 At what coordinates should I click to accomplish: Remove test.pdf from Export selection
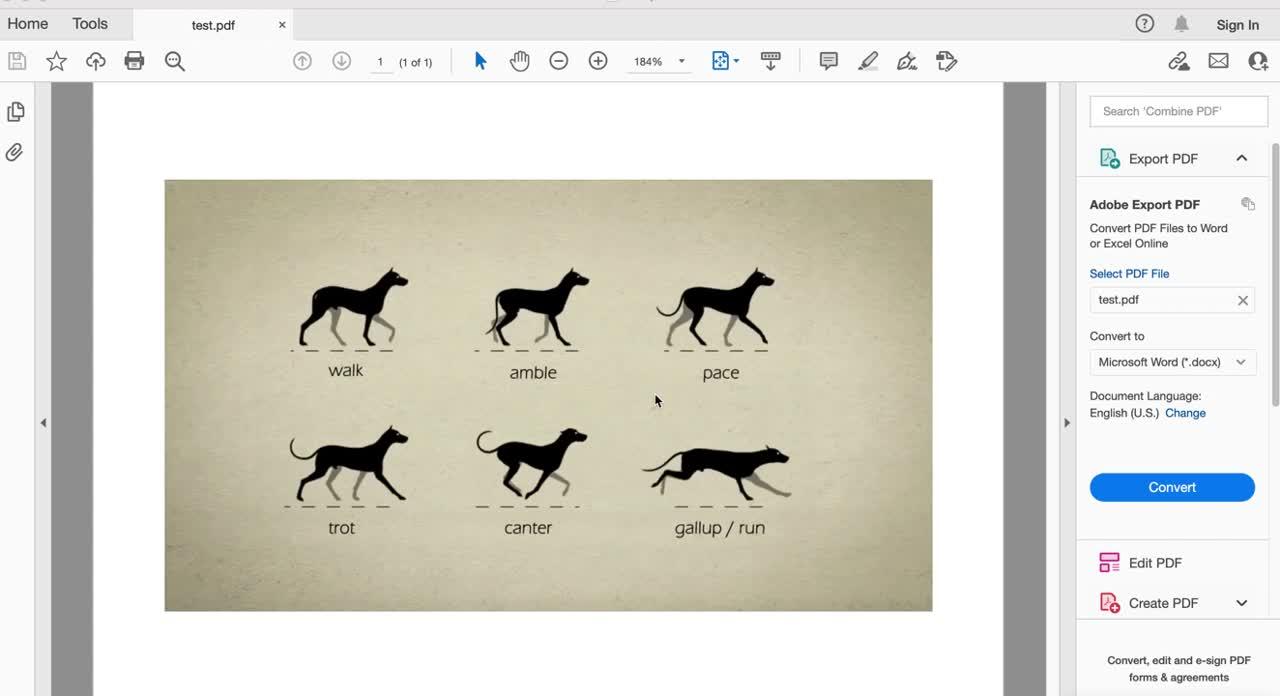click(1243, 300)
